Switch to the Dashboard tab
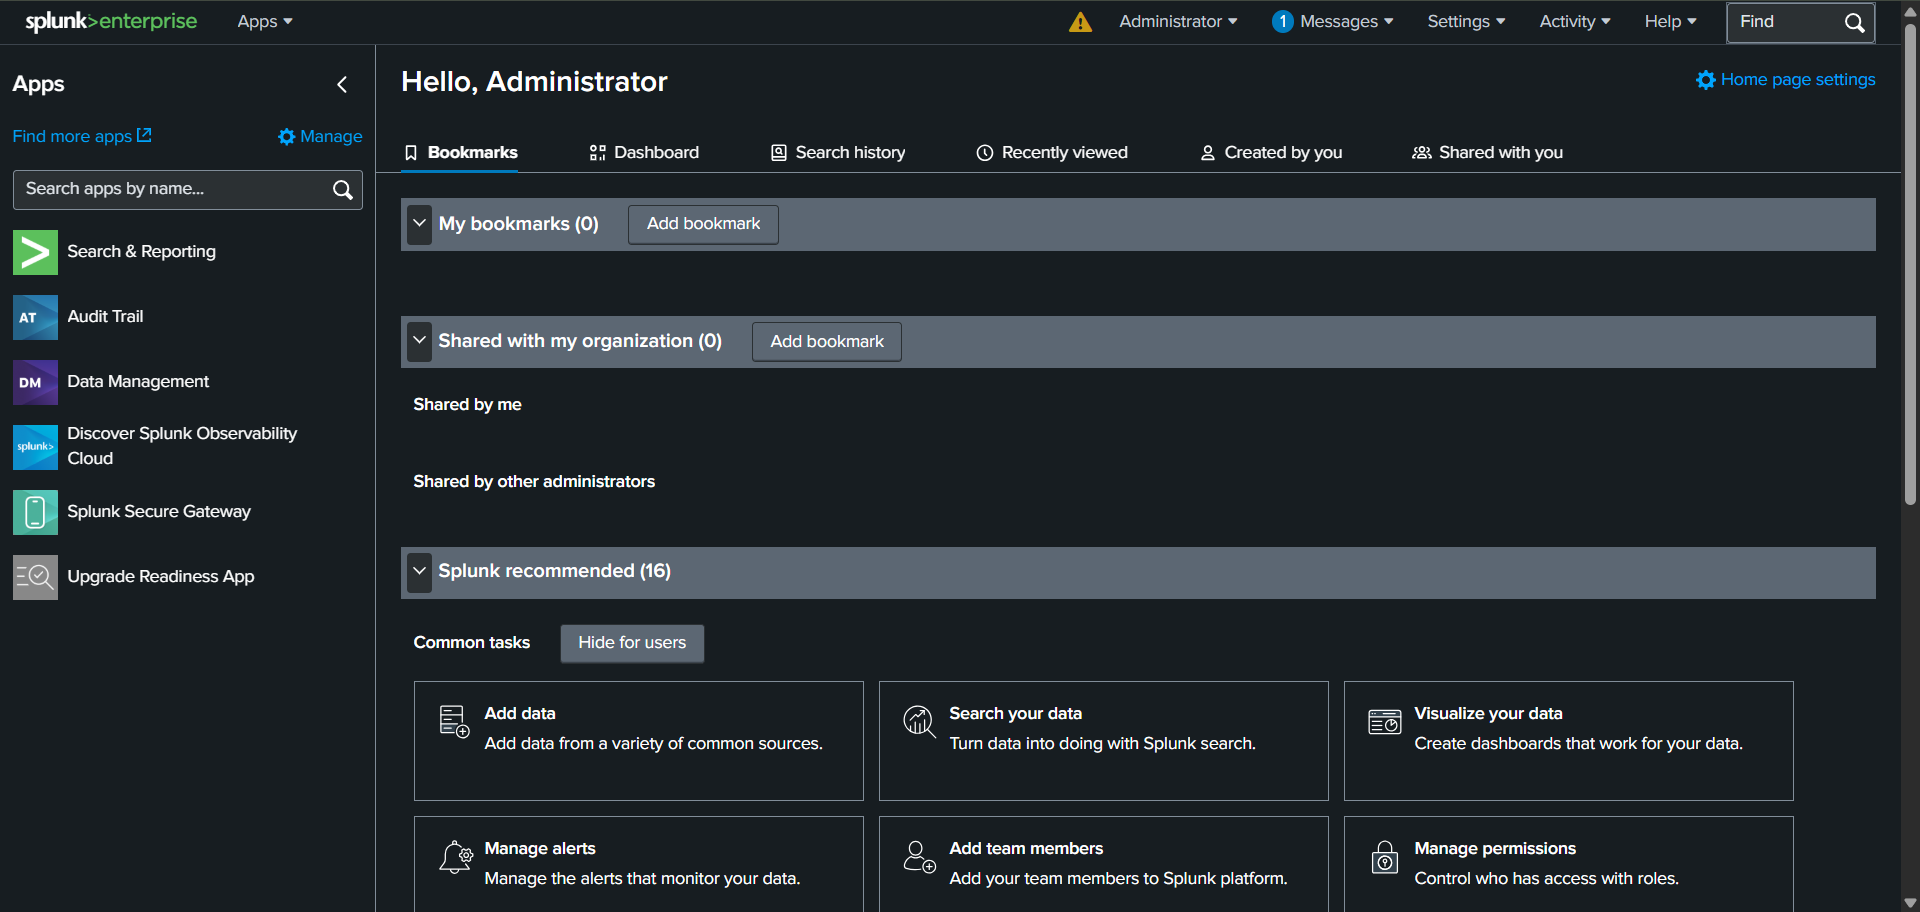 (644, 153)
